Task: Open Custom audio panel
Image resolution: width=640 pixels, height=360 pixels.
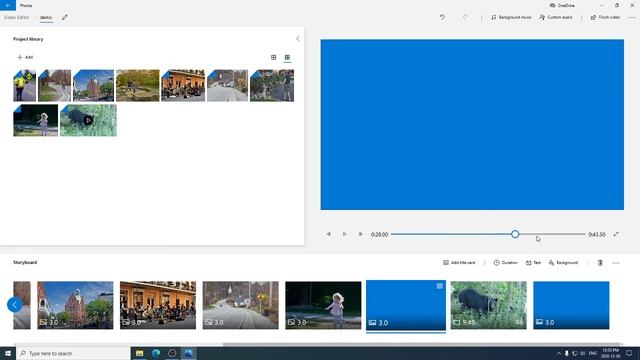Action: (556, 18)
